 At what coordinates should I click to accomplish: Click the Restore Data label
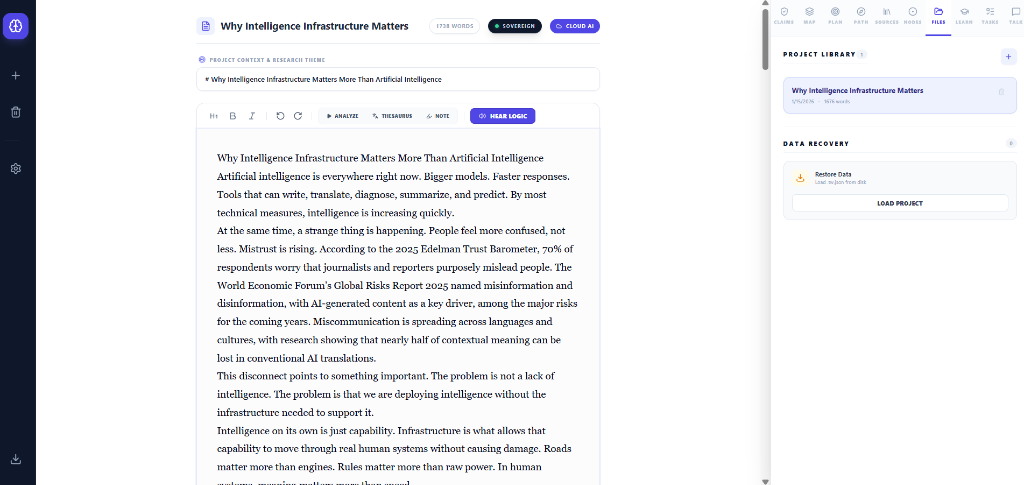pyautogui.click(x=833, y=175)
